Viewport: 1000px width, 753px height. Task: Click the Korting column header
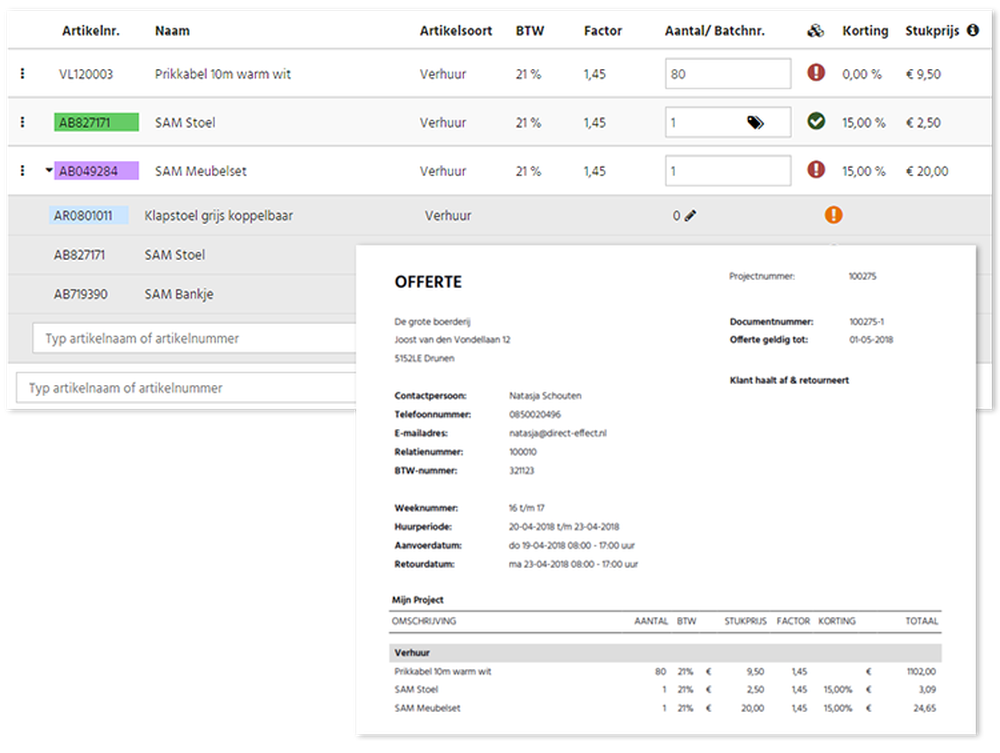[x=865, y=31]
